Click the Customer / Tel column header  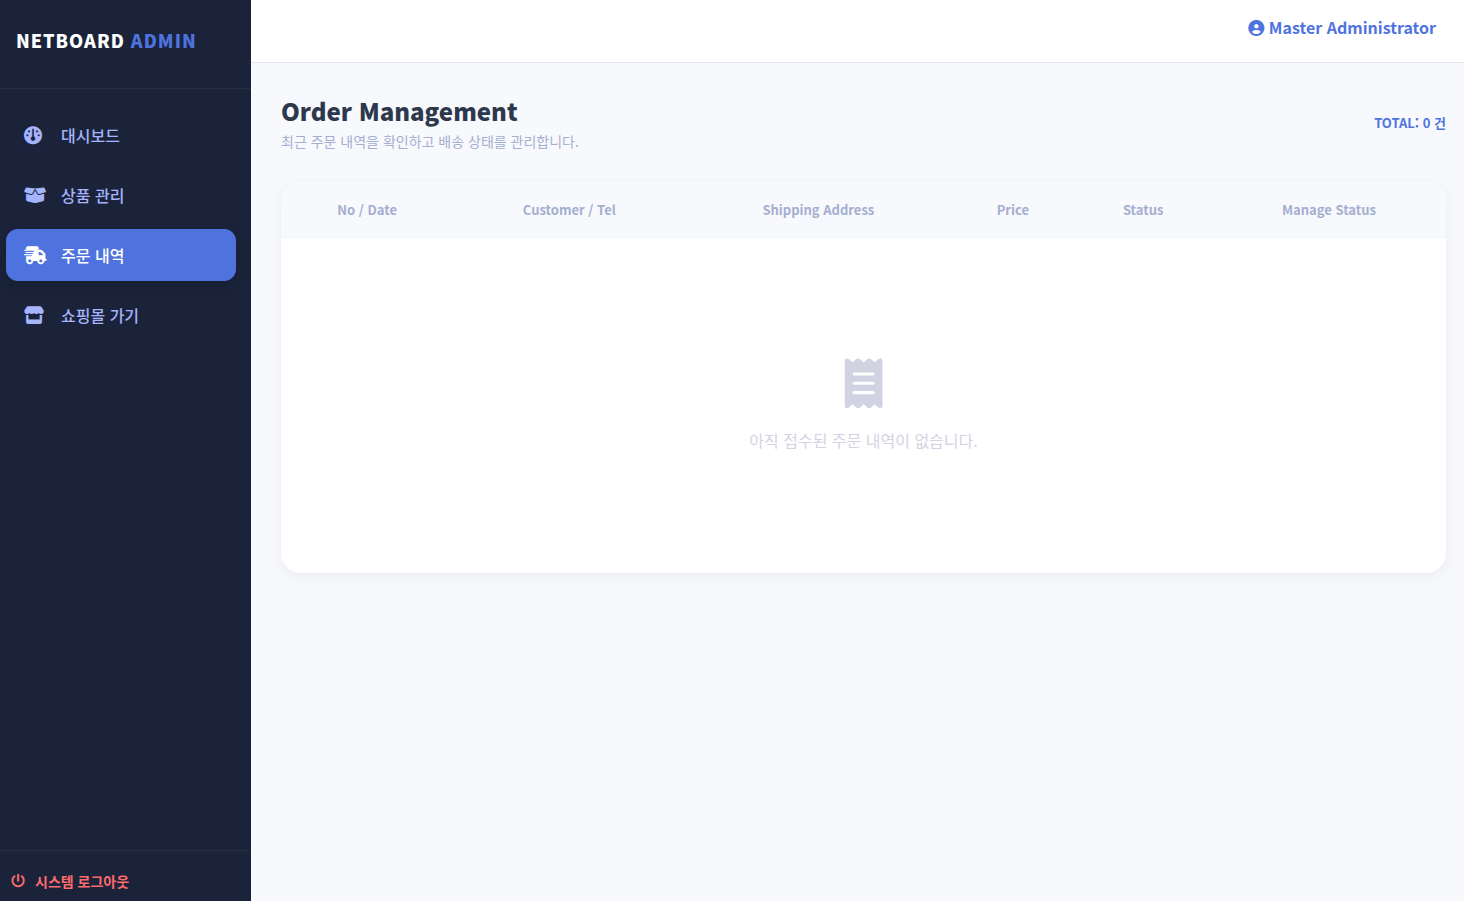(x=569, y=210)
